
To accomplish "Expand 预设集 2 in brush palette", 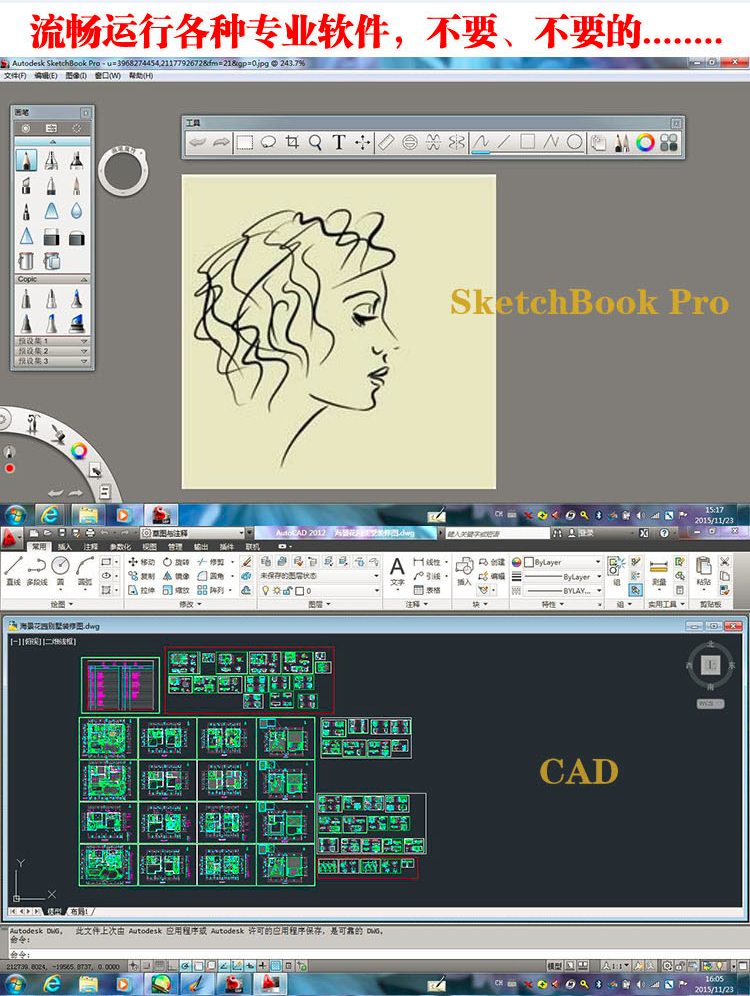I will (x=52, y=351).
